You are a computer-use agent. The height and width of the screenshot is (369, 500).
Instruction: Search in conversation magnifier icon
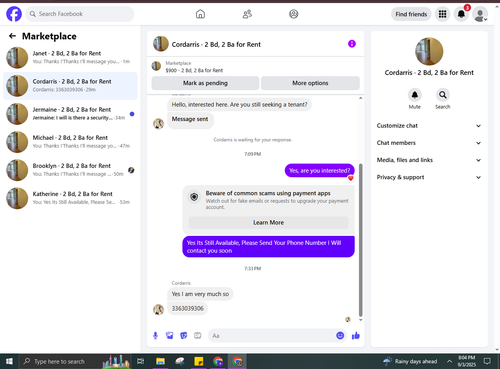click(443, 95)
